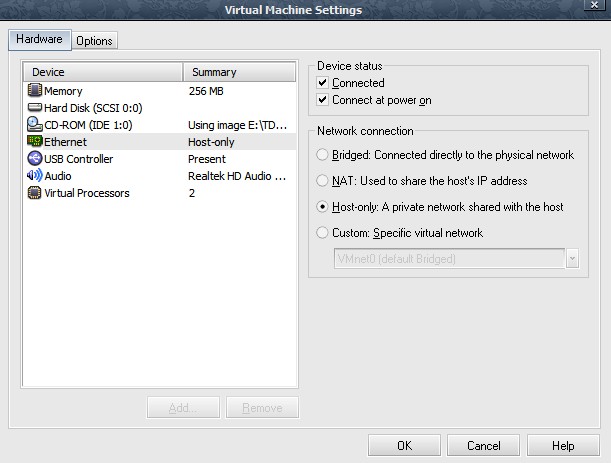The height and width of the screenshot is (463, 611).
Task: Click the Cancel button
Action: pyautogui.click(x=483, y=445)
